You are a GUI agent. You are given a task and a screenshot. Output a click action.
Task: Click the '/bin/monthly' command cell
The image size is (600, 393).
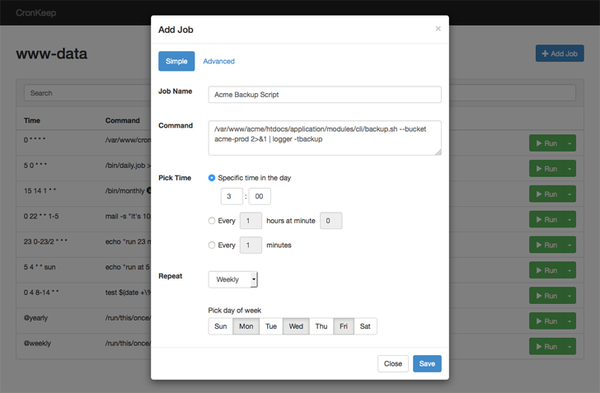tap(125, 191)
